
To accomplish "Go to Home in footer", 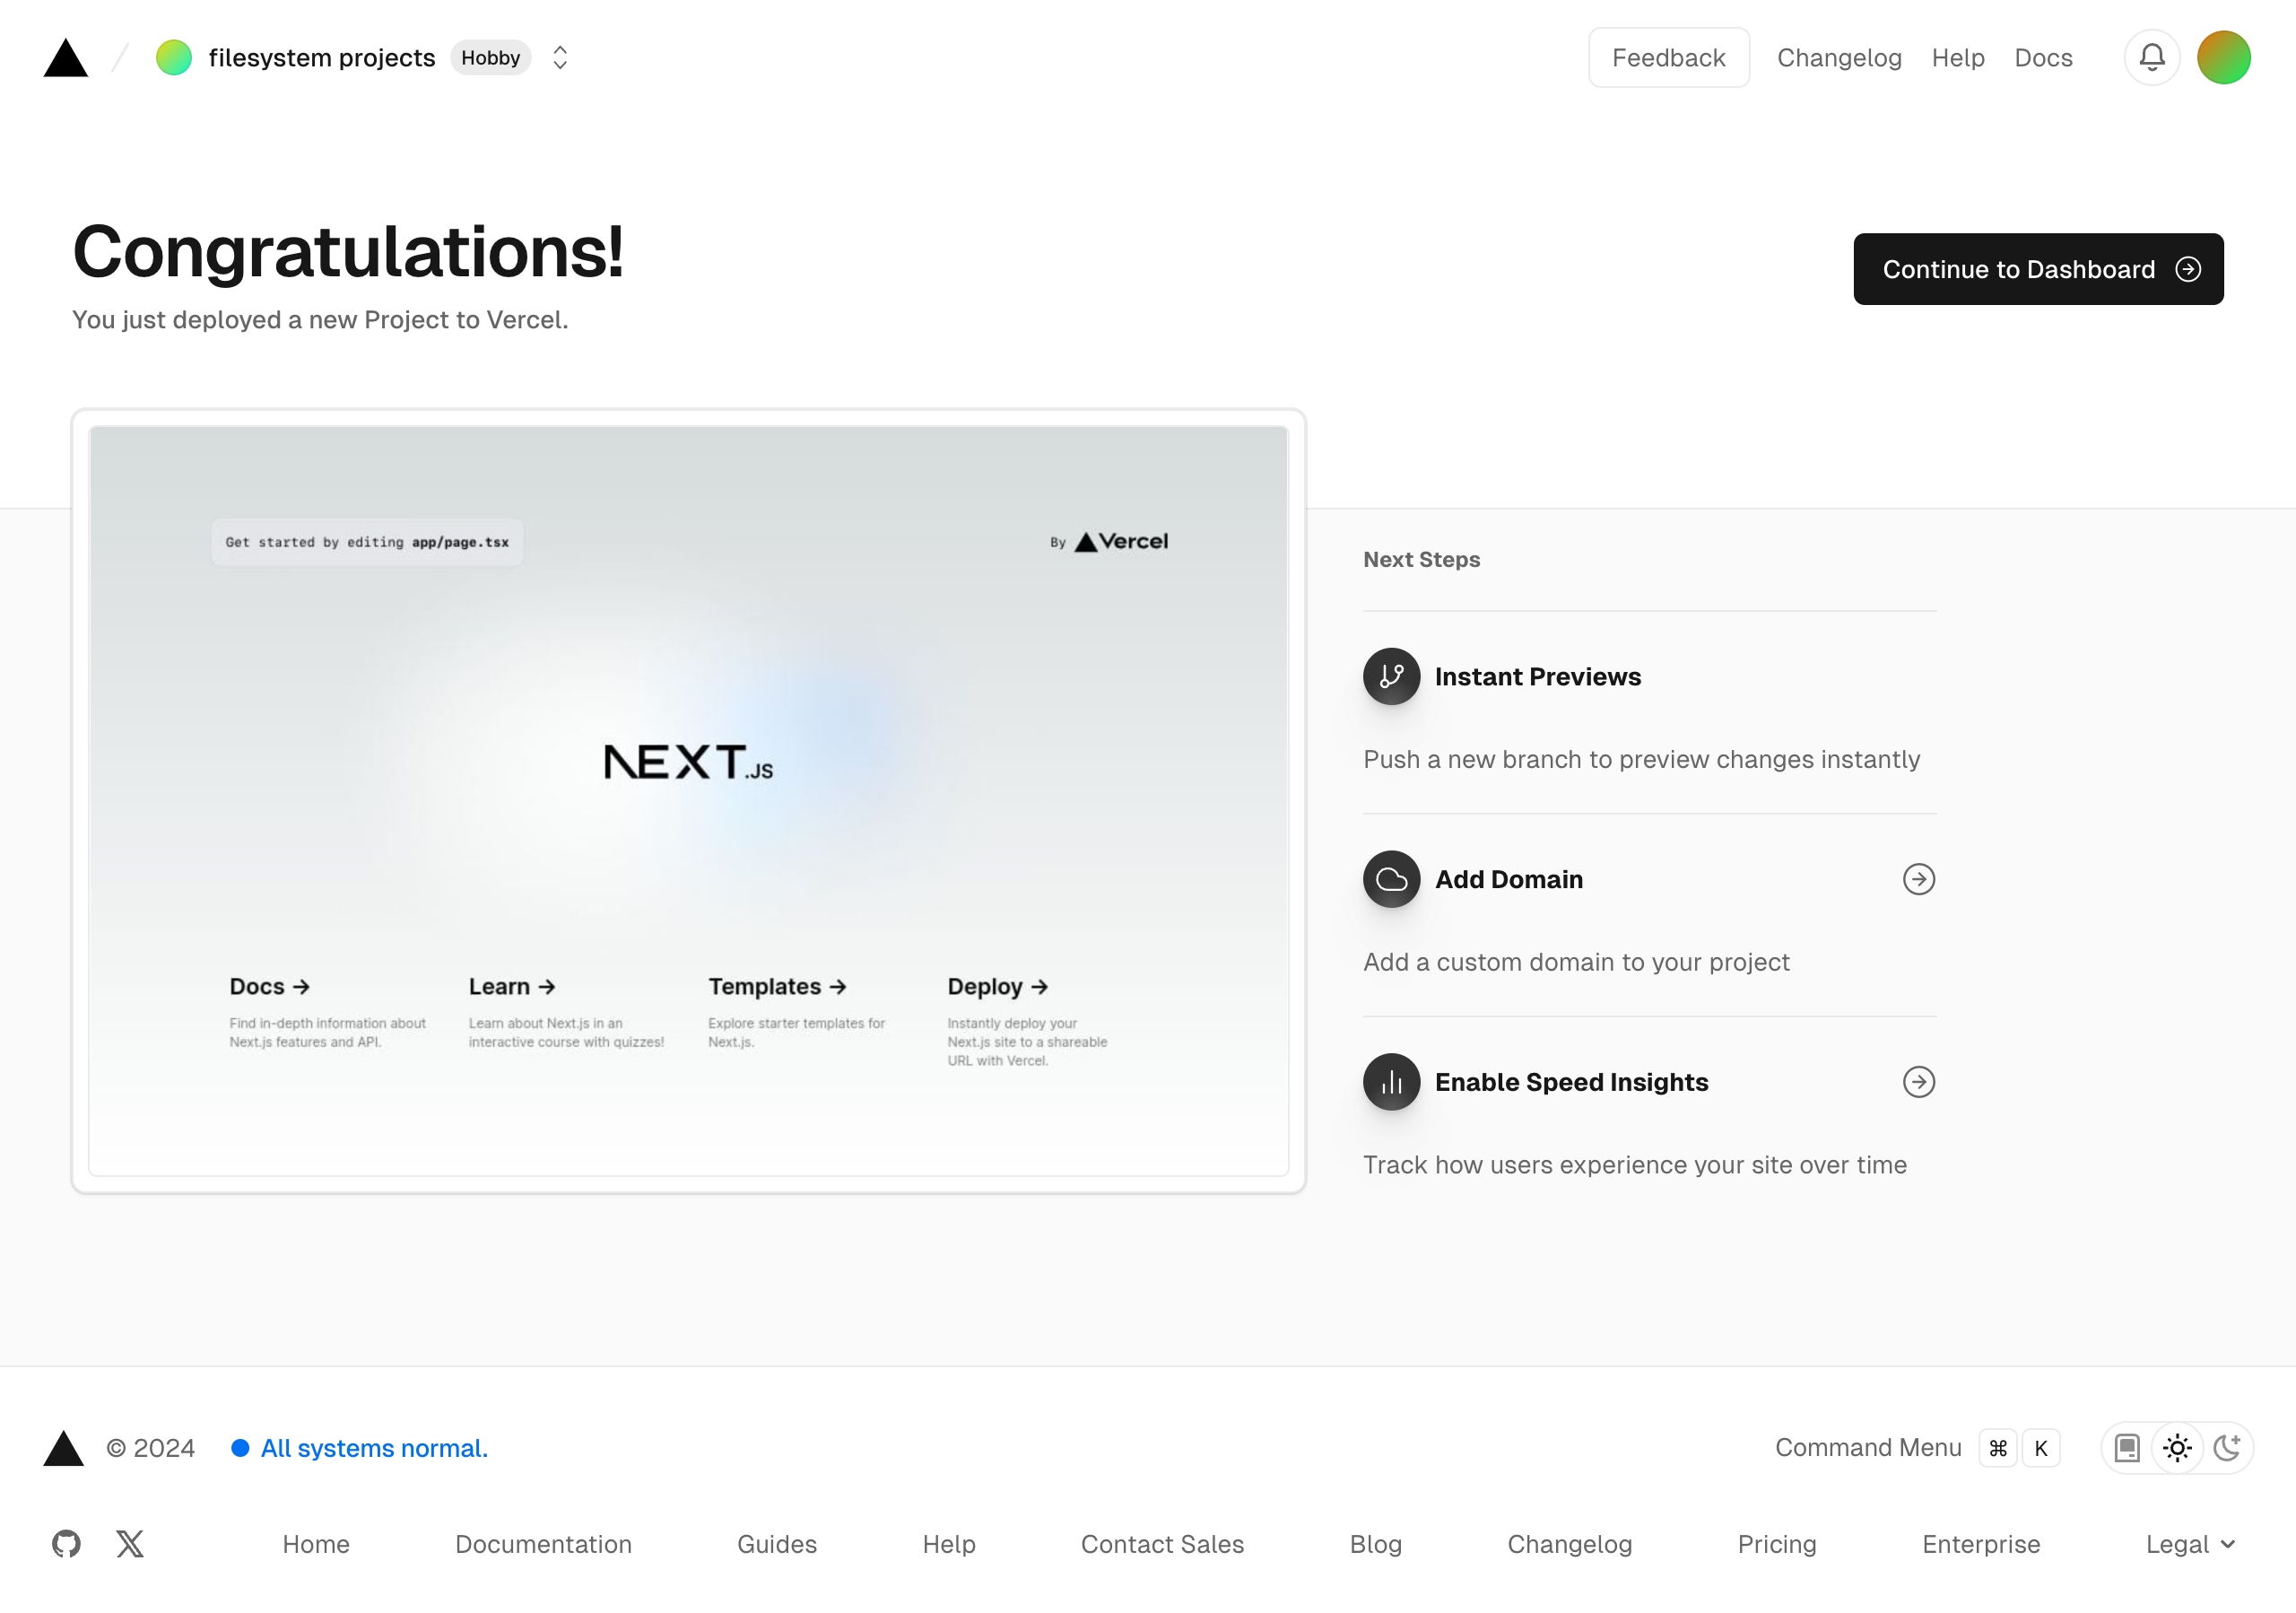I will (316, 1544).
